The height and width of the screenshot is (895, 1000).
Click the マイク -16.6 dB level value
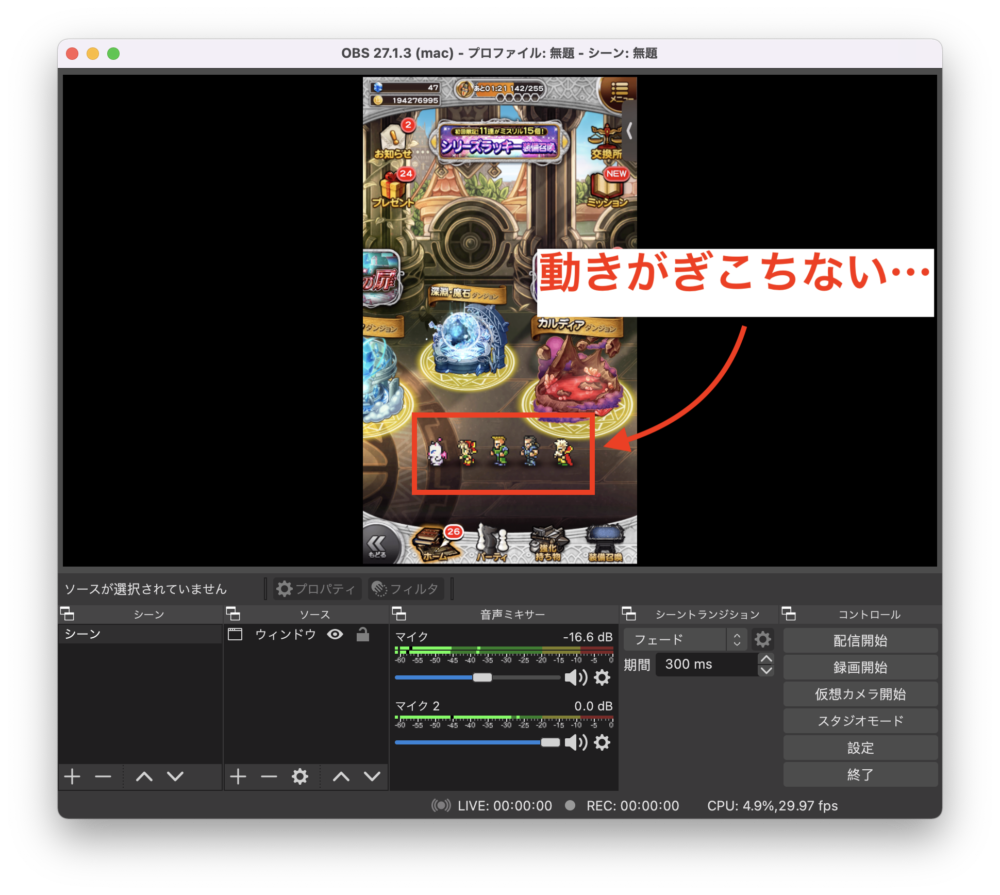587,637
